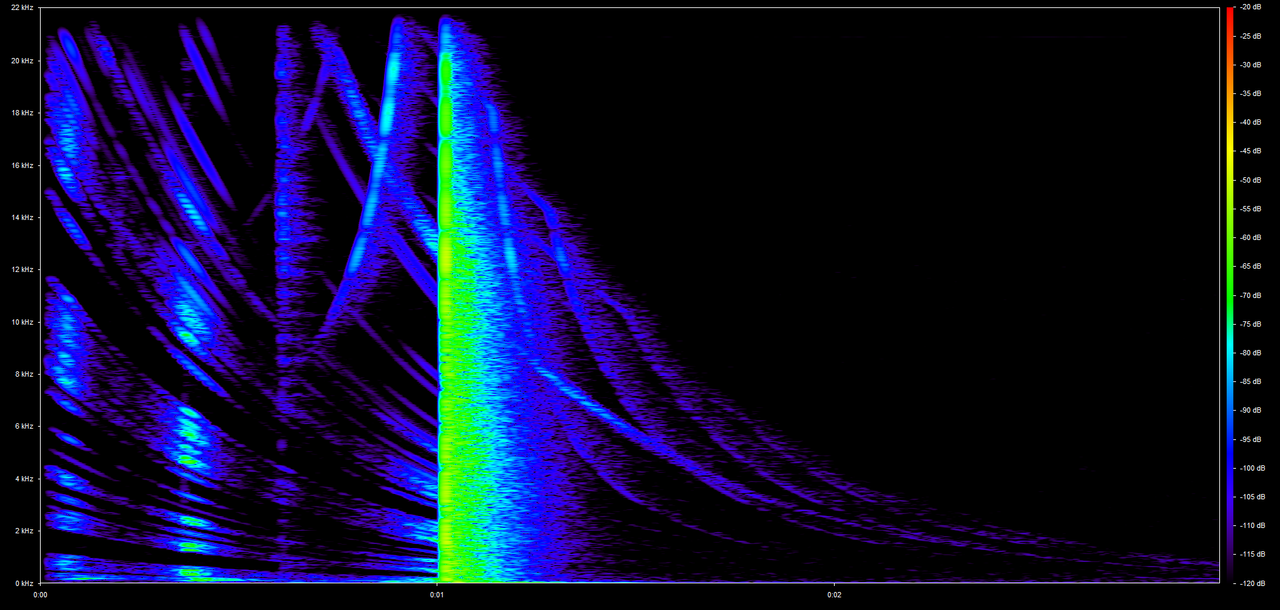The image size is (1280, 610).
Task: Click the 8 kHz frequency axis label
Action: (24, 374)
